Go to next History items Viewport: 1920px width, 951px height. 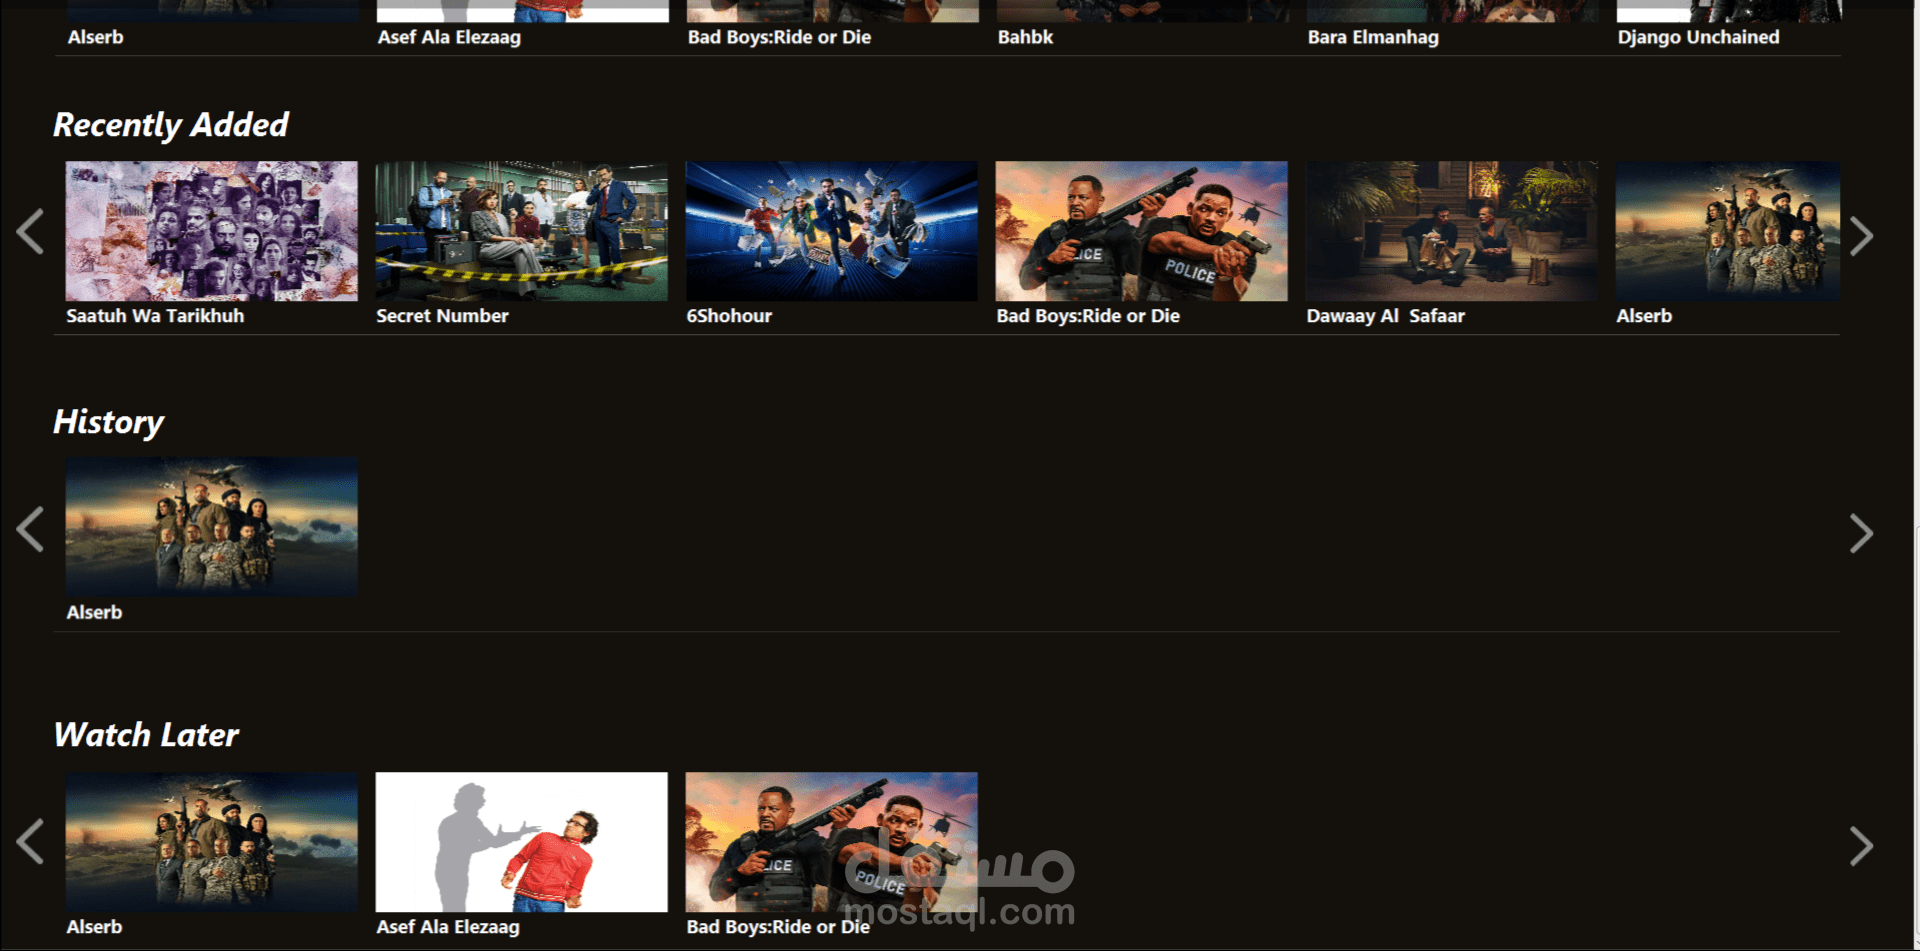click(x=1861, y=533)
